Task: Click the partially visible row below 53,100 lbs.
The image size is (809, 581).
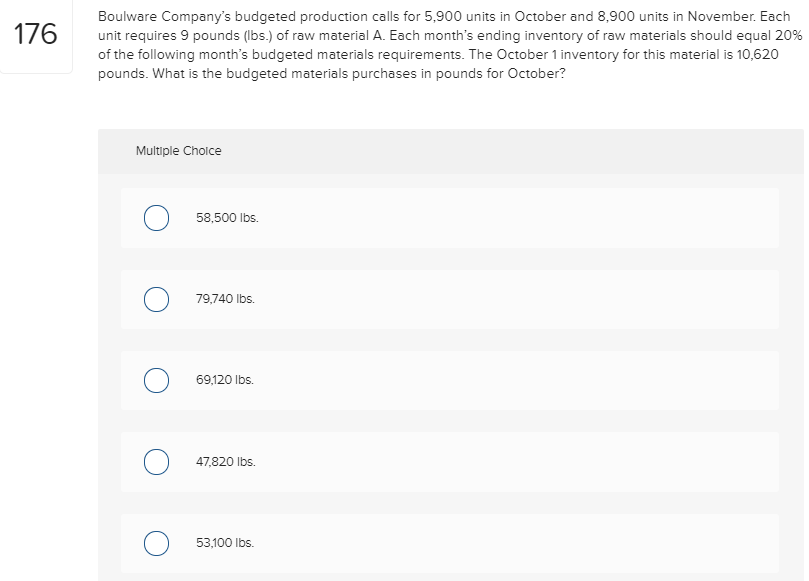Action: 450,577
